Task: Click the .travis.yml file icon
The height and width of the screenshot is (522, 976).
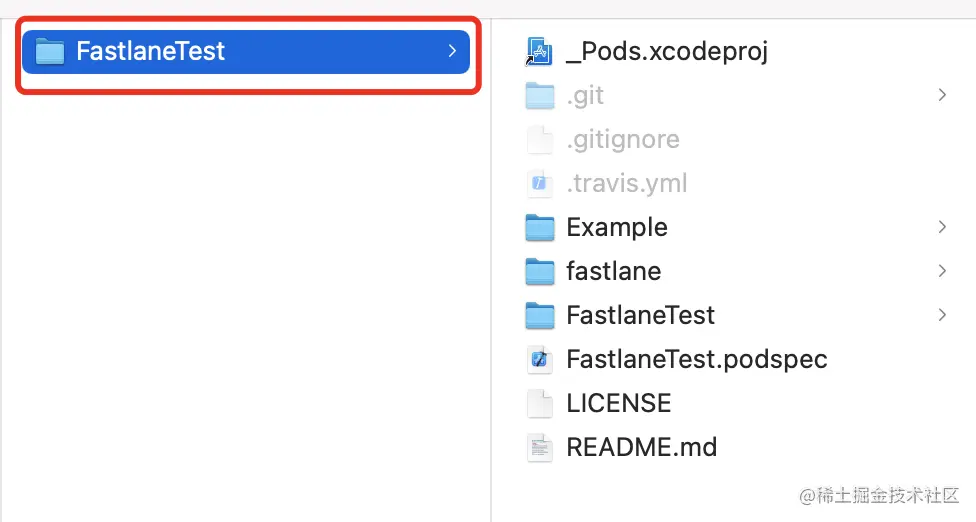Action: (540, 183)
